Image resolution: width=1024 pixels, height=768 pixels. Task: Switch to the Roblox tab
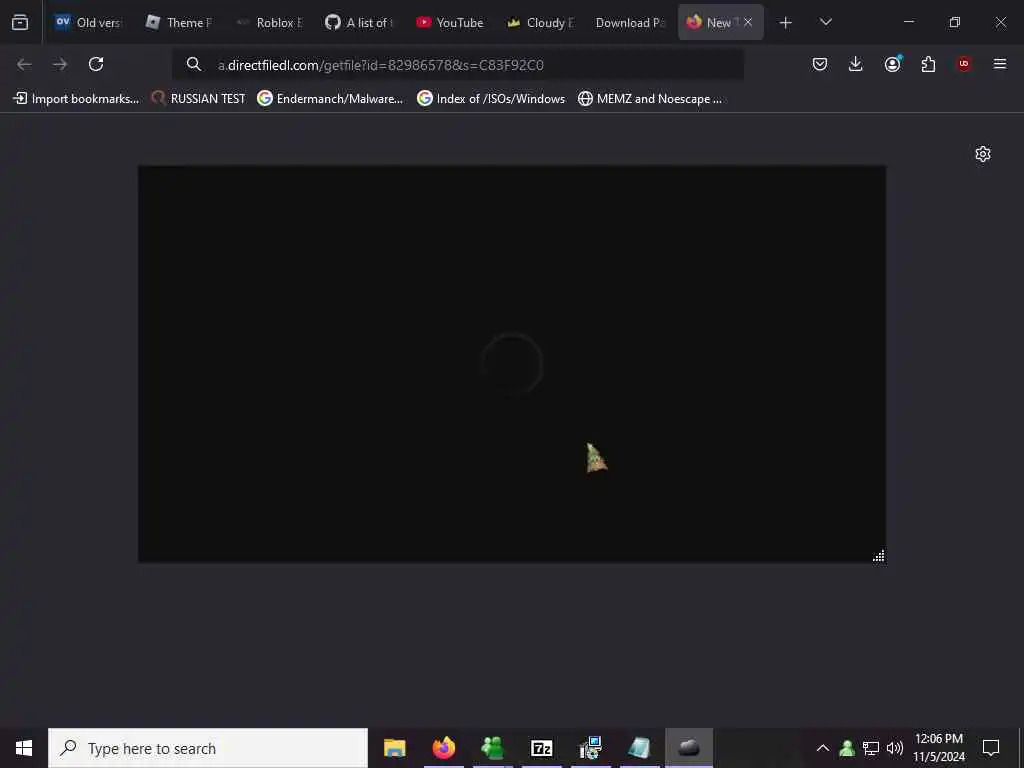point(270,22)
